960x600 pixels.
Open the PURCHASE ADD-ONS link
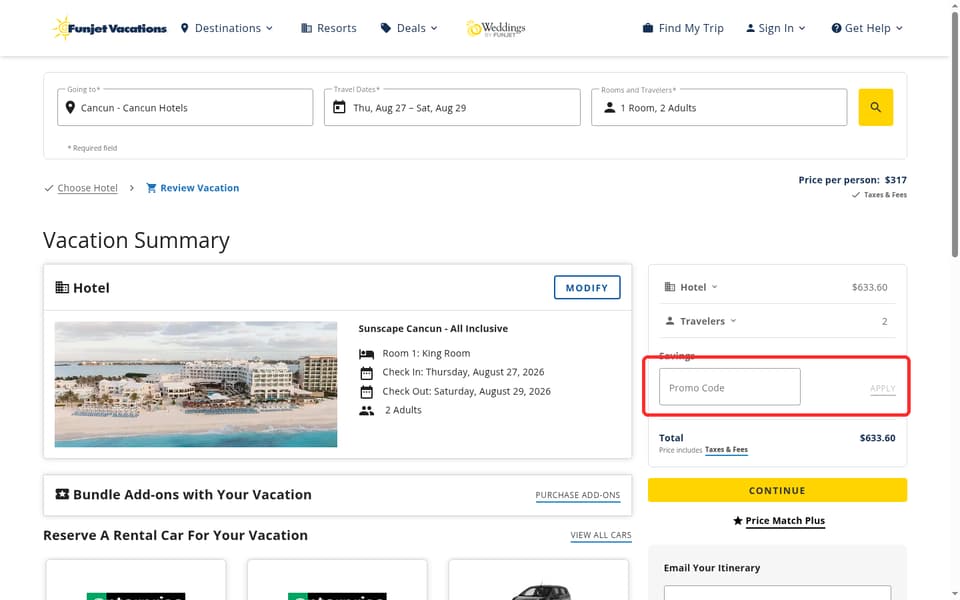click(x=577, y=495)
